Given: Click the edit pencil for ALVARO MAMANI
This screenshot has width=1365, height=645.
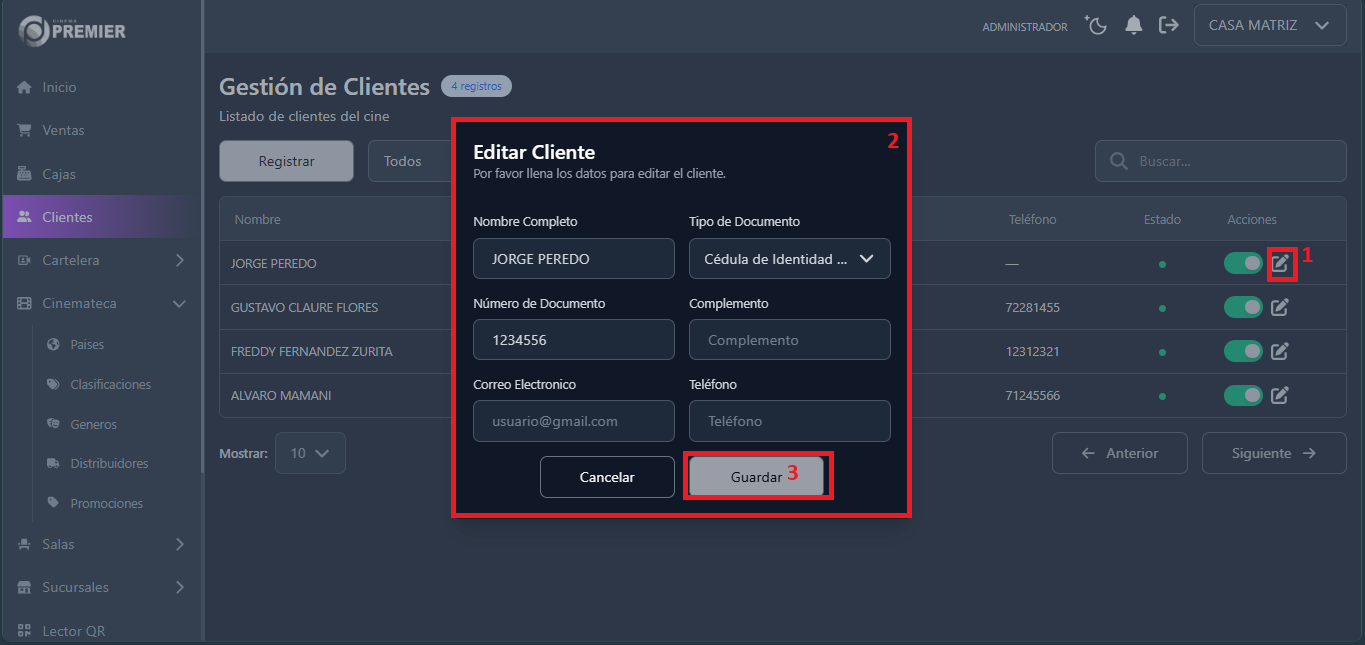Looking at the screenshot, I should tap(1279, 395).
